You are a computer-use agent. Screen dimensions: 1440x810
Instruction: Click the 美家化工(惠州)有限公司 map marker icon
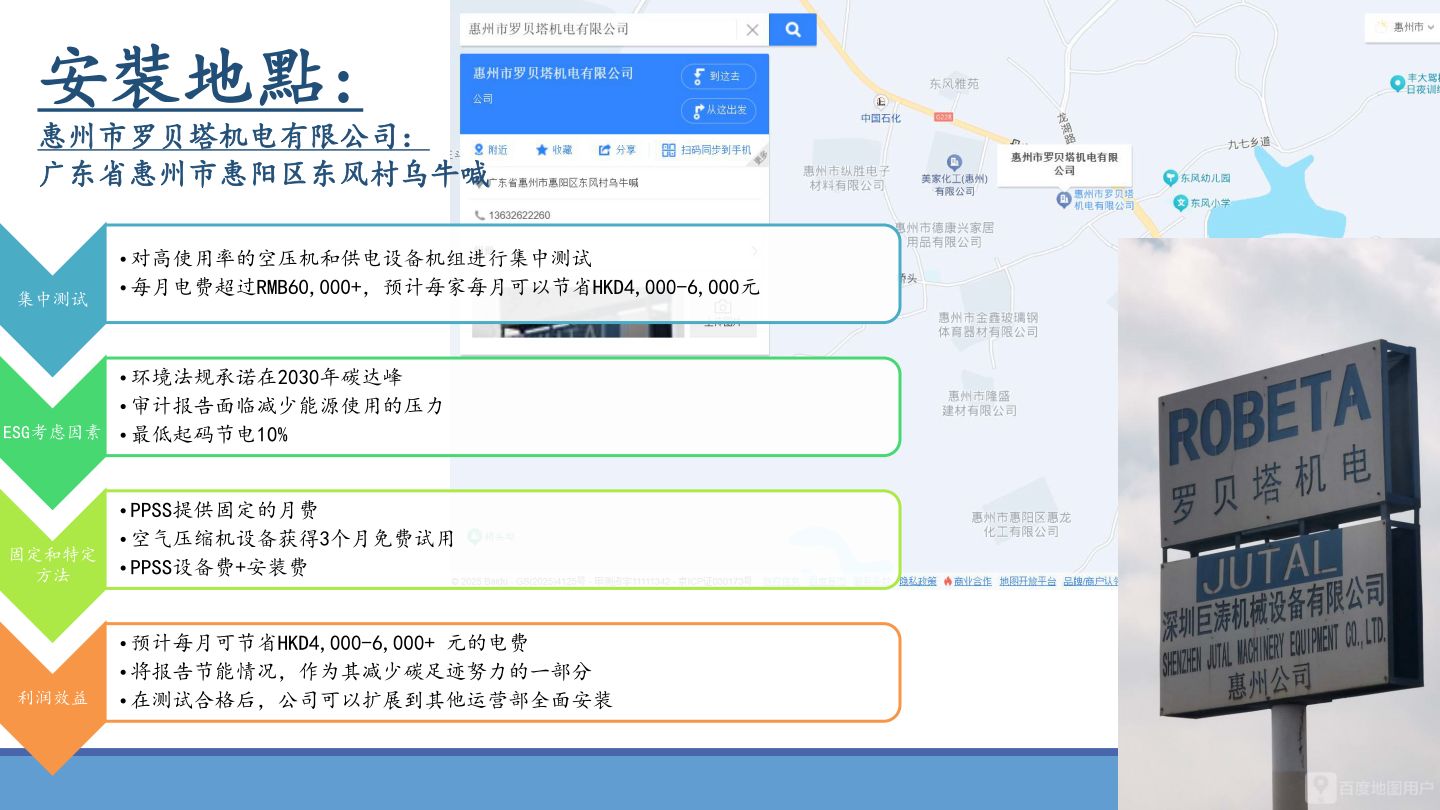(x=954, y=162)
